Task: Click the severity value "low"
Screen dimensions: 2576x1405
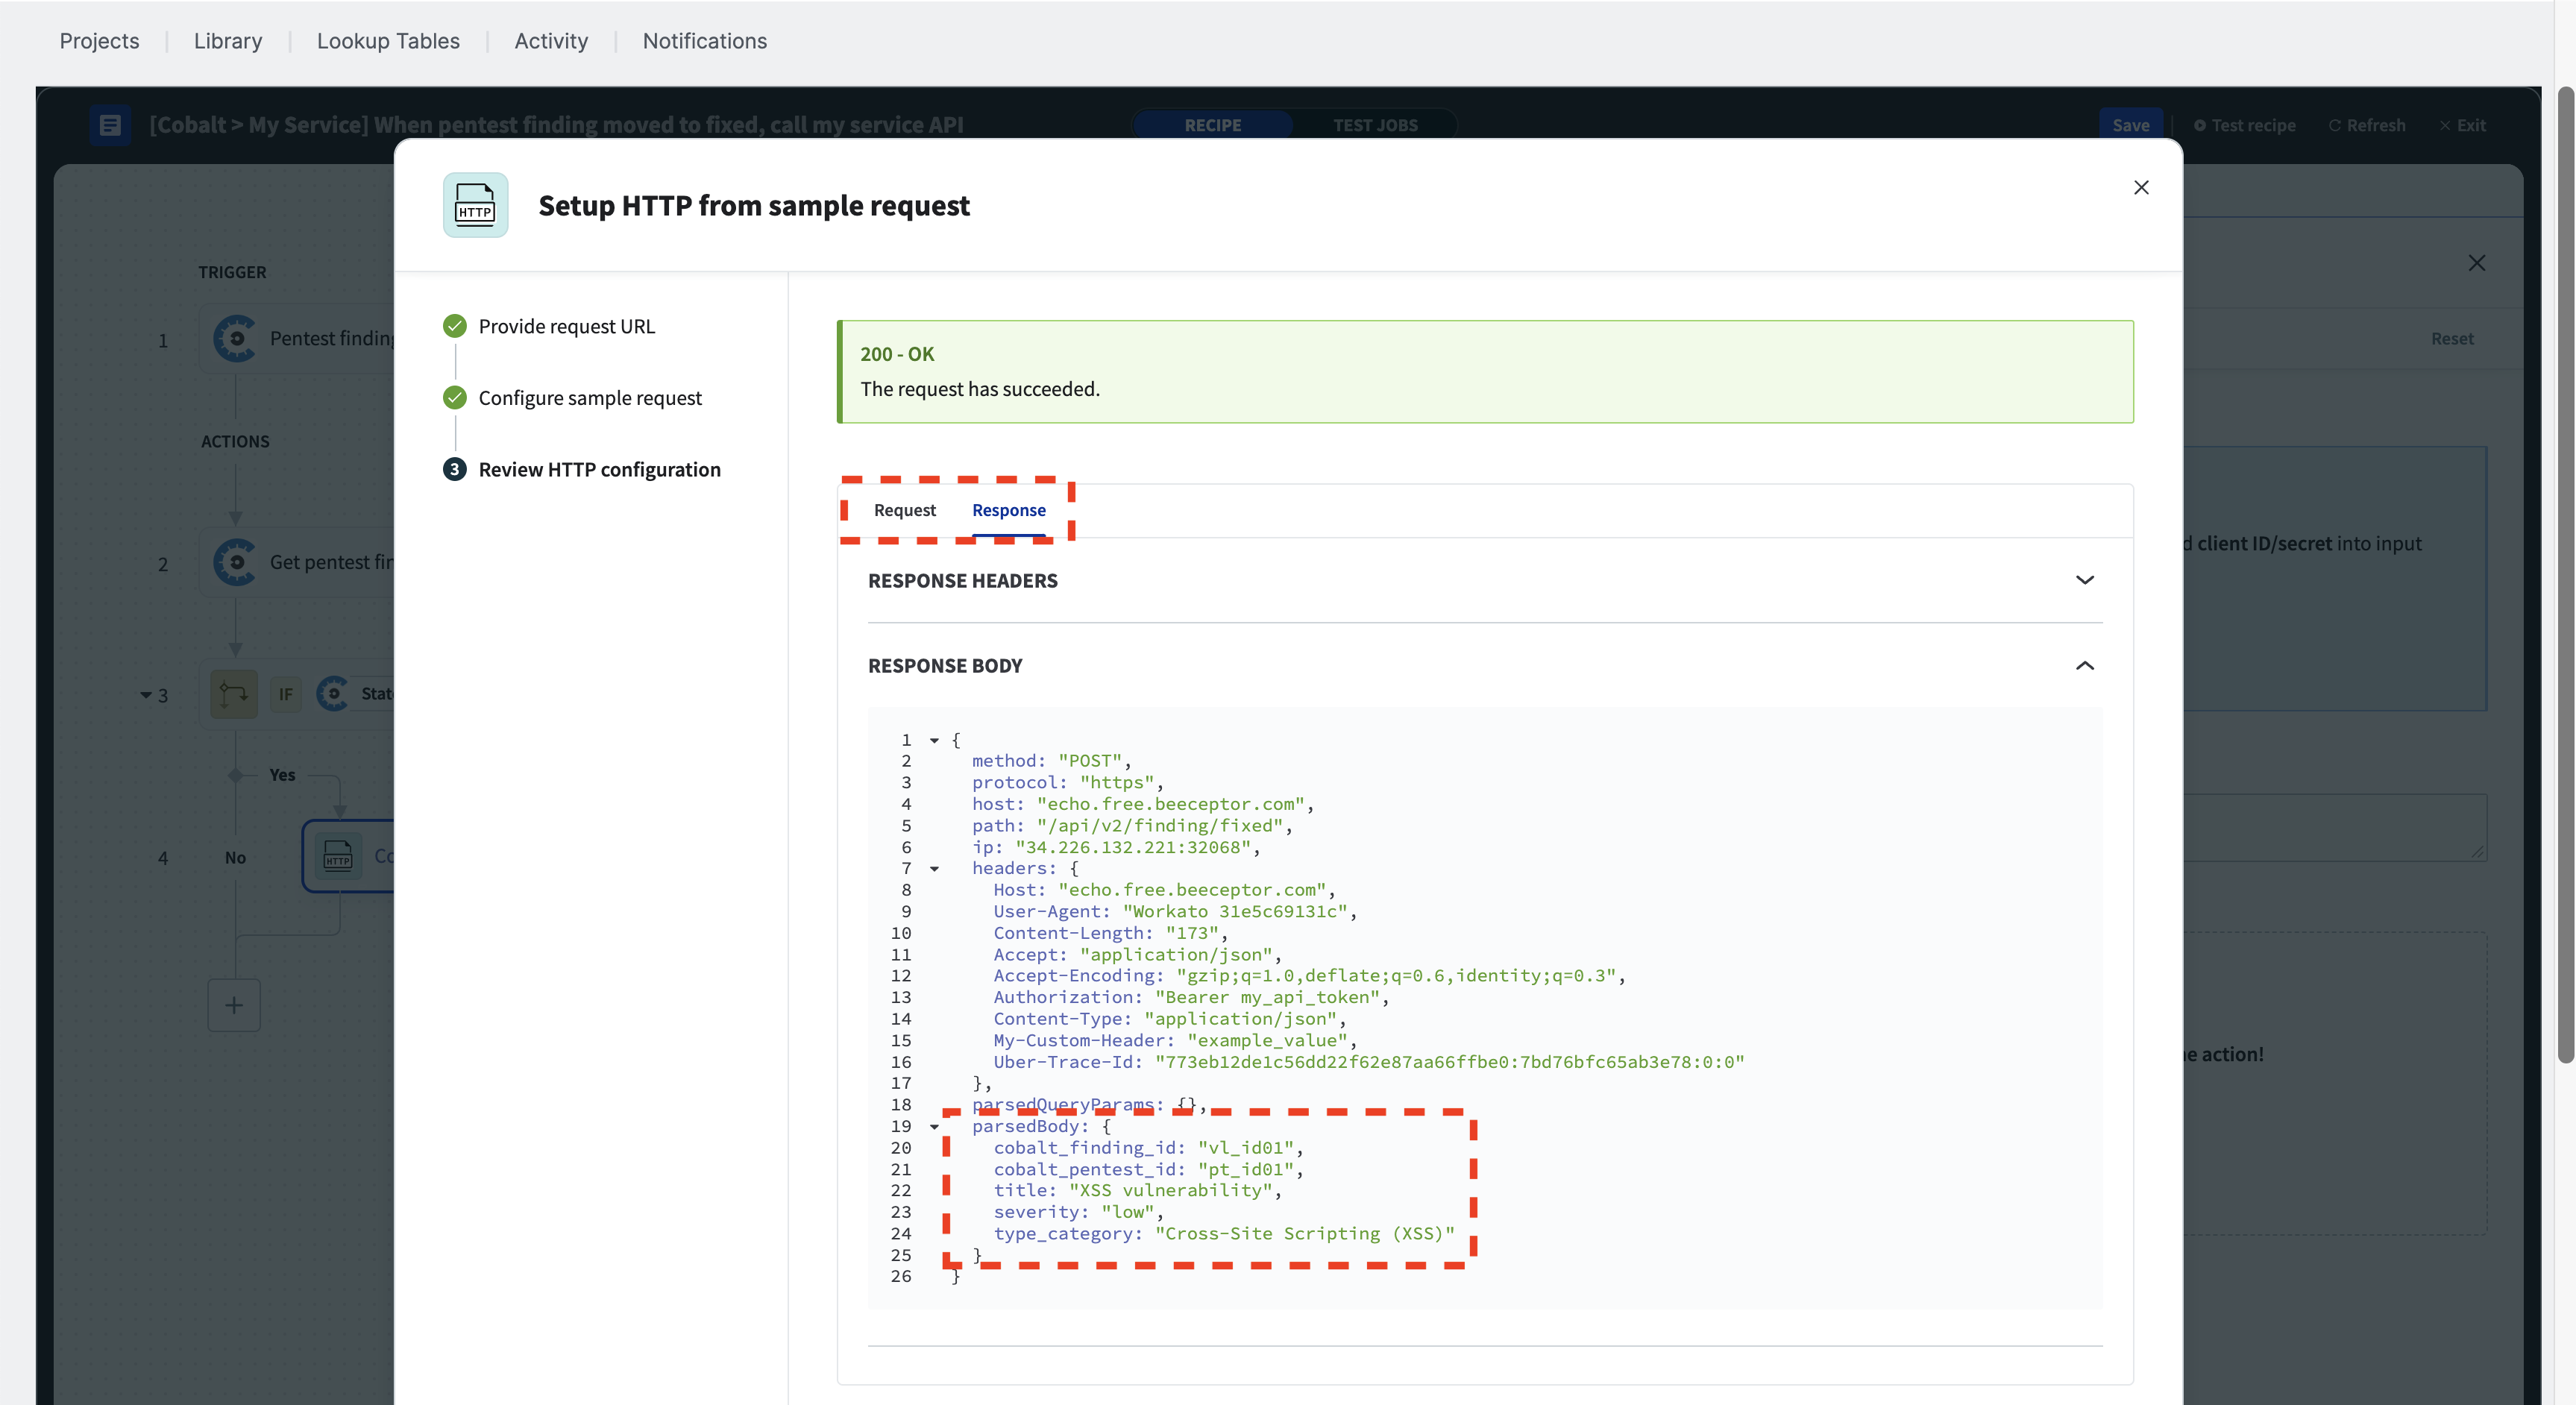Action: point(1127,1213)
